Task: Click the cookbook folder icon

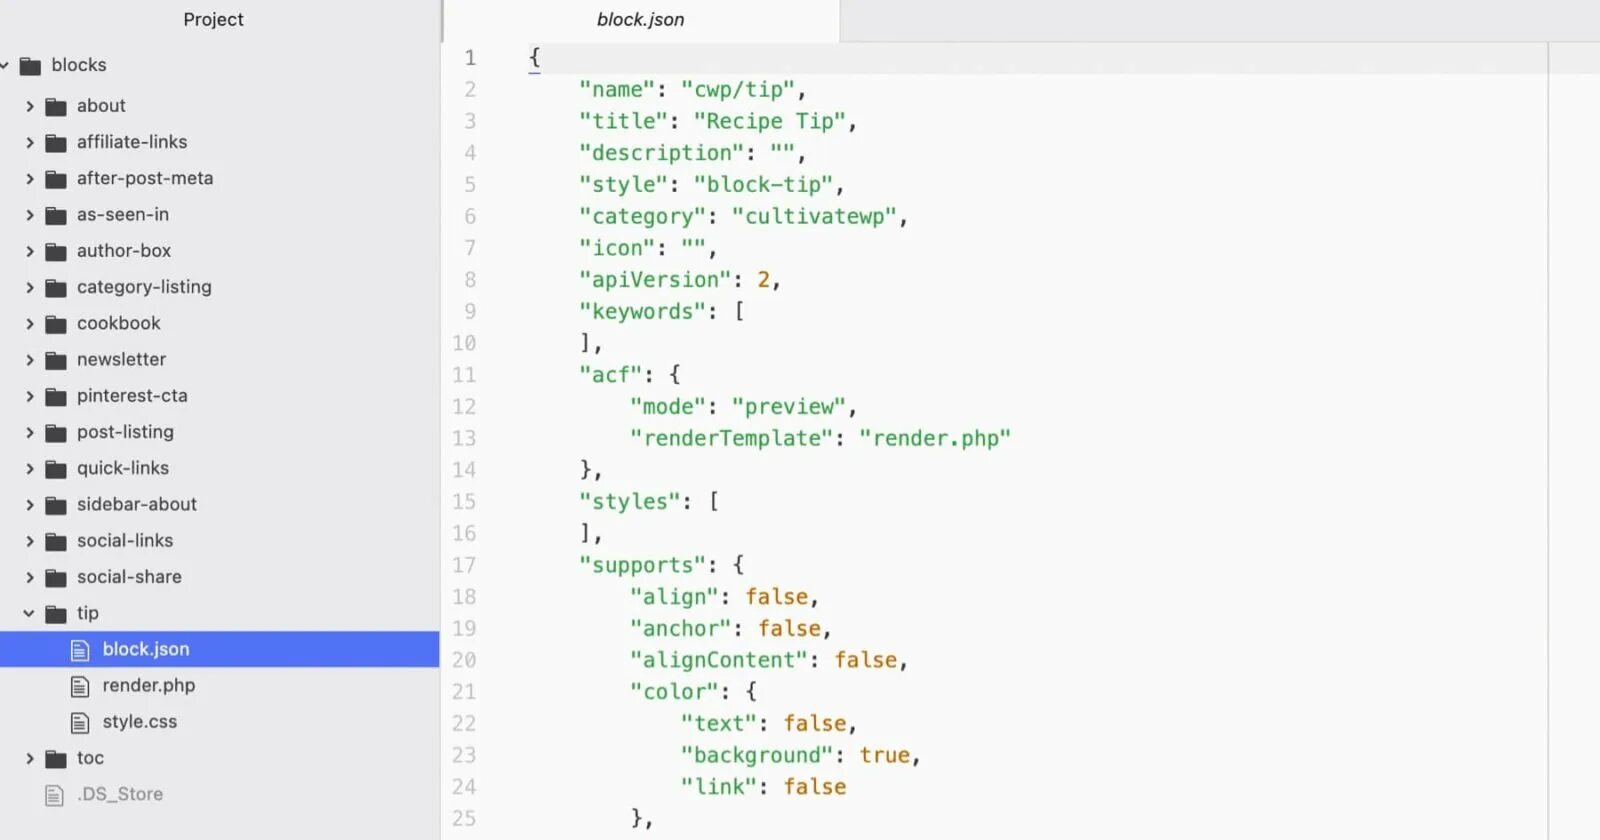Action: (x=56, y=324)
